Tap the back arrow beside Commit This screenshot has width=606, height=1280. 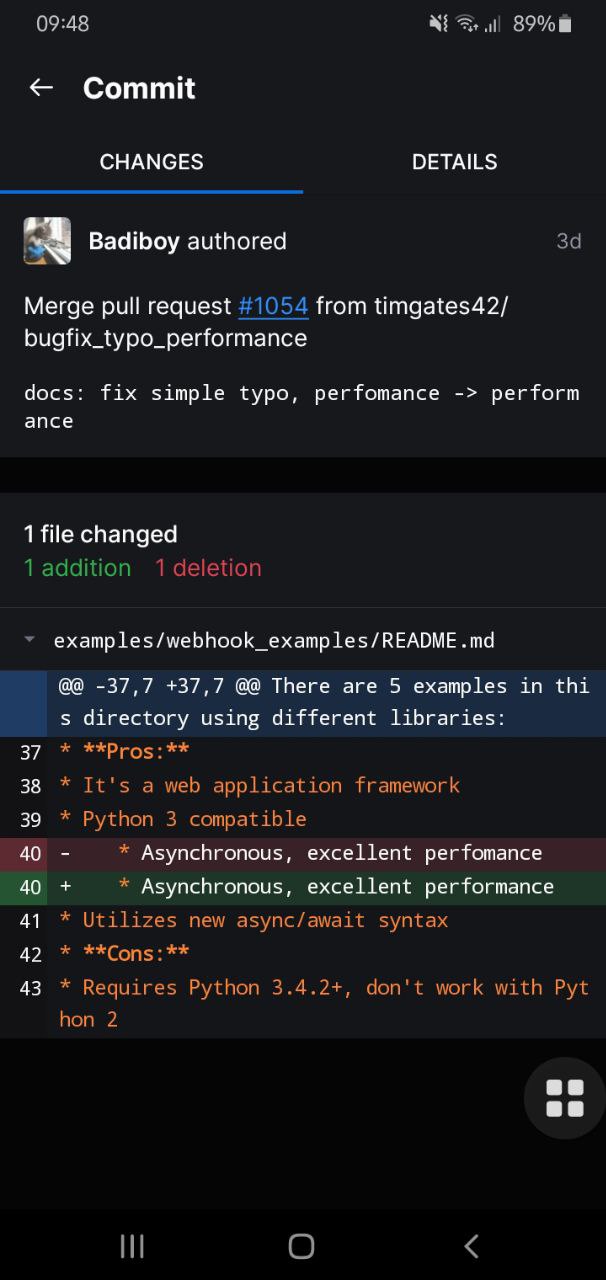pyautogui.click(x=41, y=87)
